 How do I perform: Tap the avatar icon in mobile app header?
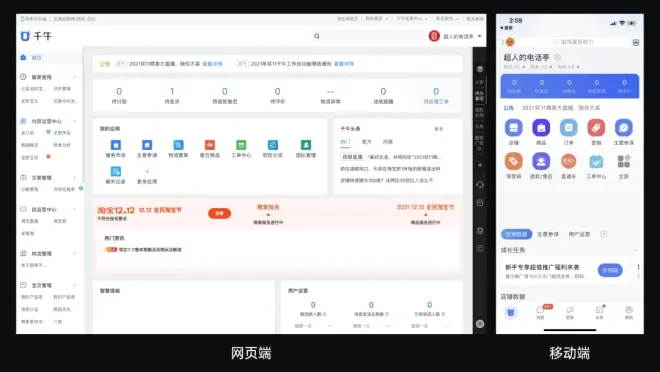point(510,42)
